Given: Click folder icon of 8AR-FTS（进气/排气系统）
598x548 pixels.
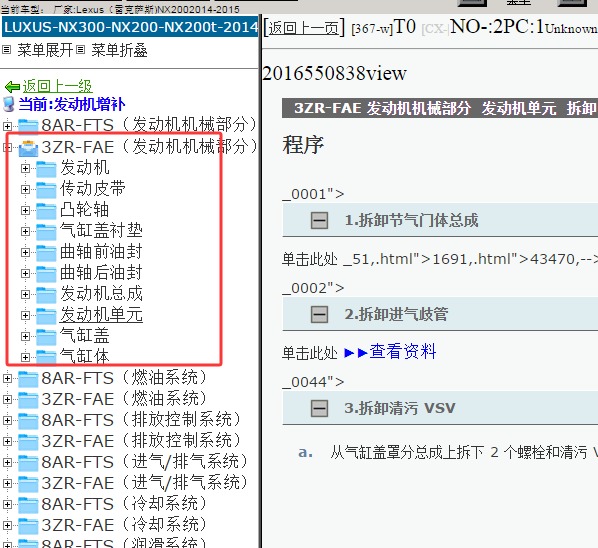Looking at the screenshot, I should pos(28,463).
